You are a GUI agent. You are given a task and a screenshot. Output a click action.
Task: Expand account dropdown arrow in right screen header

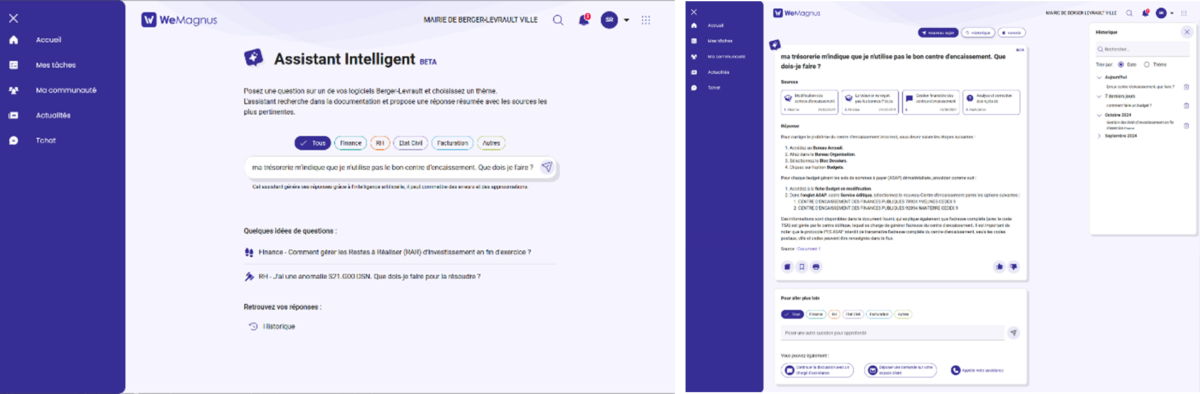click(x=1172, y=13)
